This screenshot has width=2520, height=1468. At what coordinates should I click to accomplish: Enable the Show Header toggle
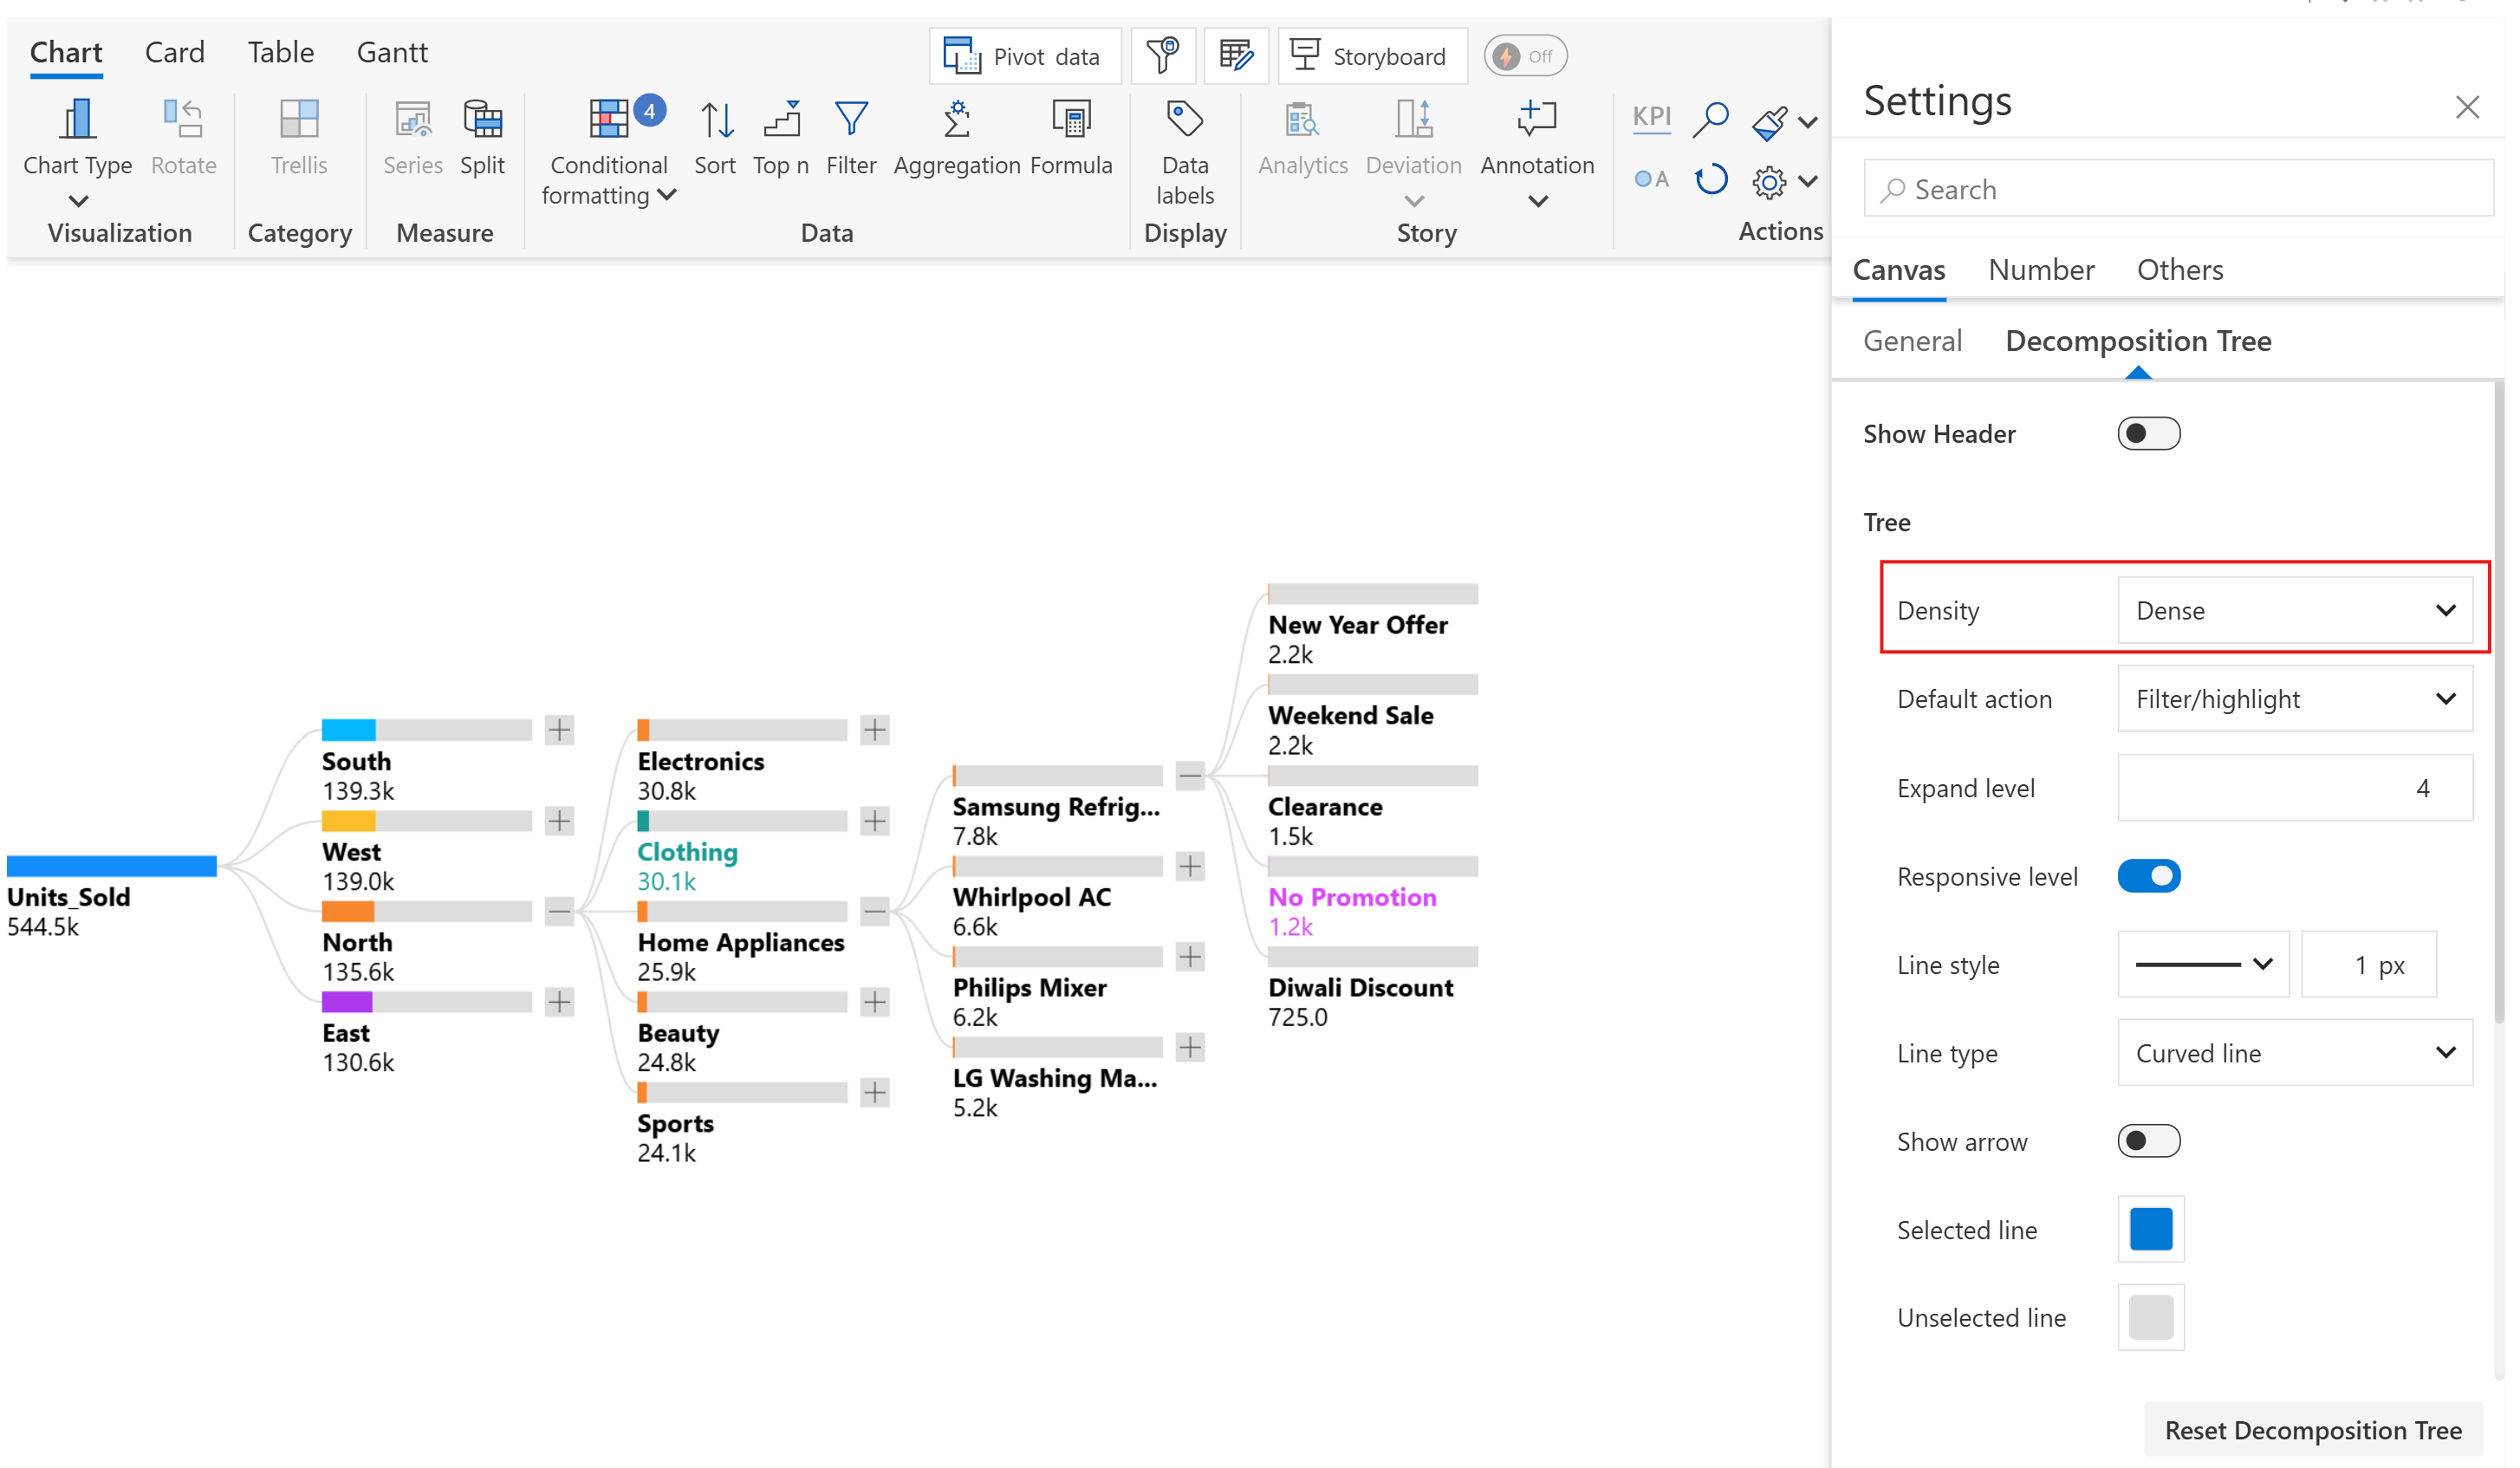tap(2148, 434)
